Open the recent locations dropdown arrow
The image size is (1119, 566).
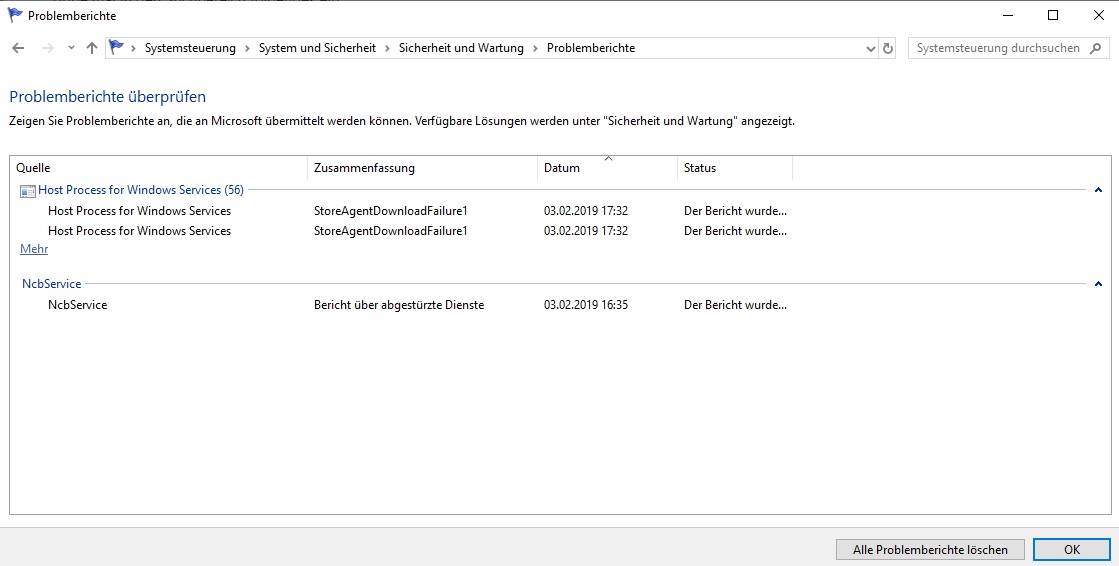[71, 48]
